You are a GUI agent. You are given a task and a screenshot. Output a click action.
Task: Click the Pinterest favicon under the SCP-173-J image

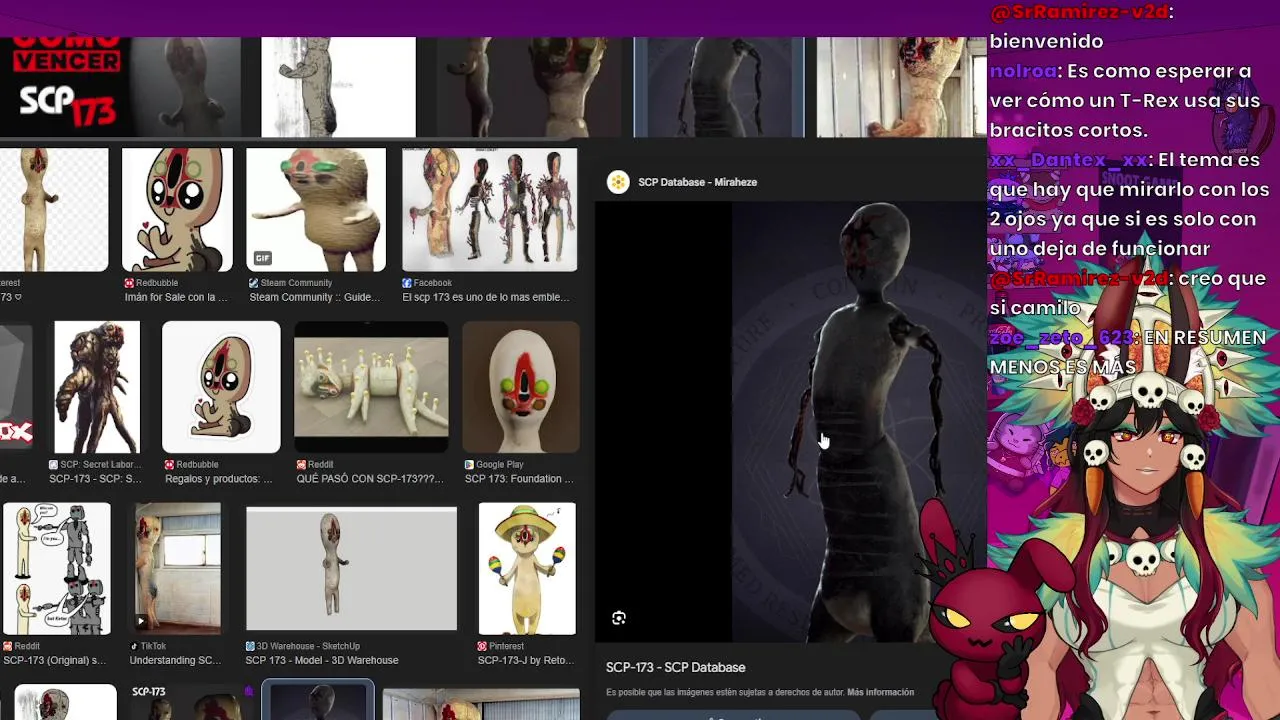point(482,647)
